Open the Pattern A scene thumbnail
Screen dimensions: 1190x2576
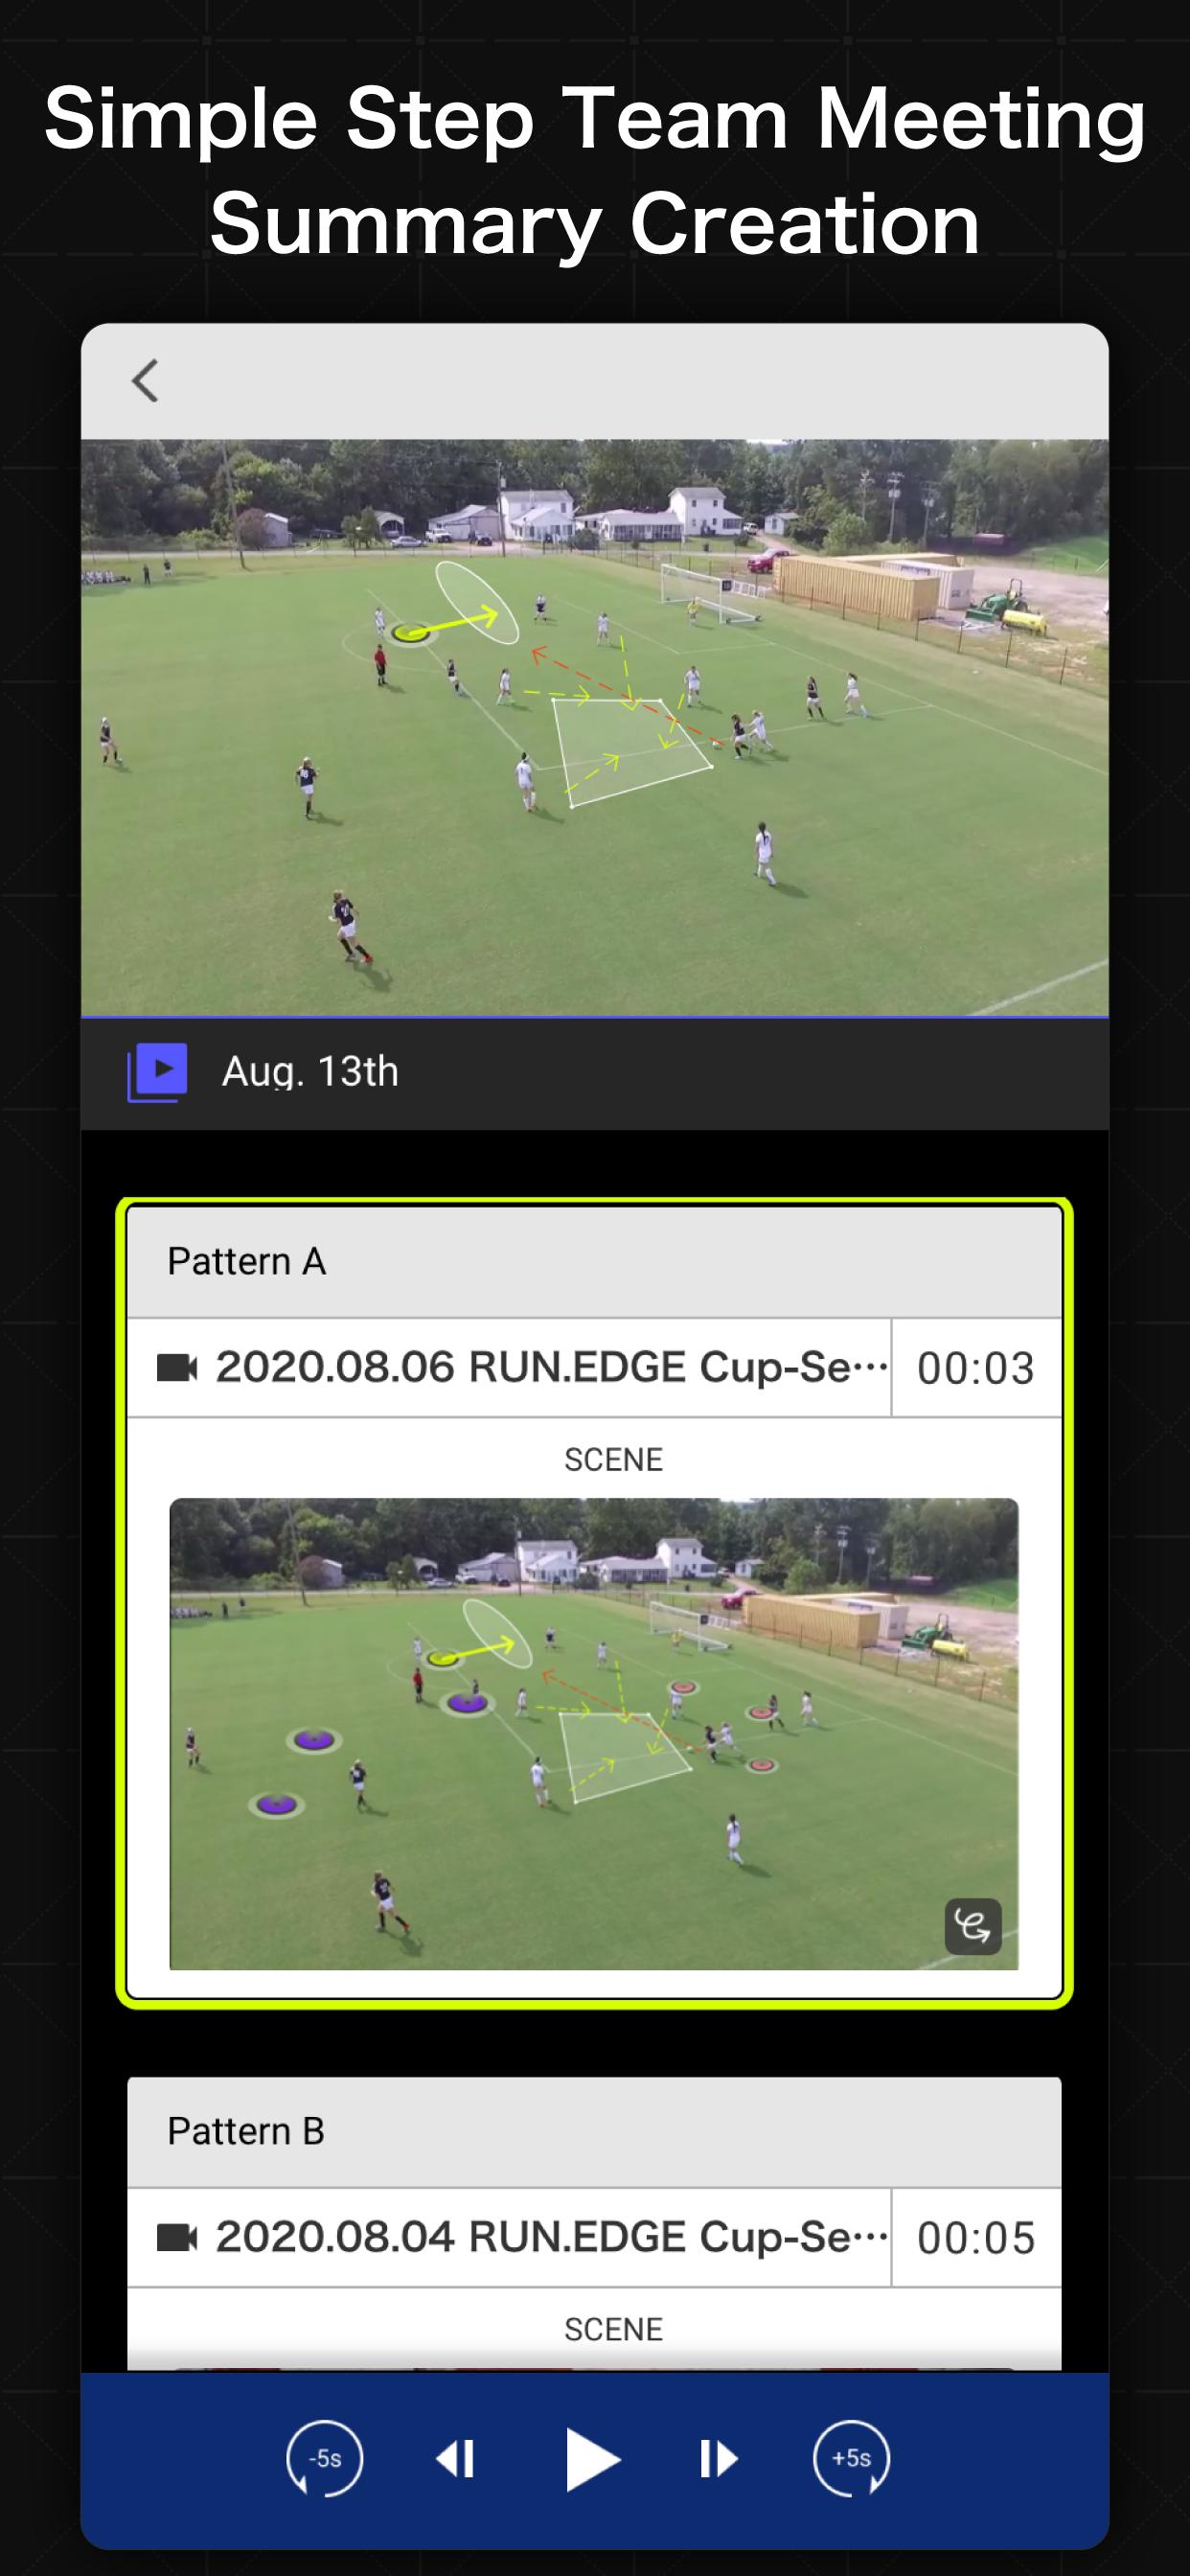click(x=594, y=1734)
